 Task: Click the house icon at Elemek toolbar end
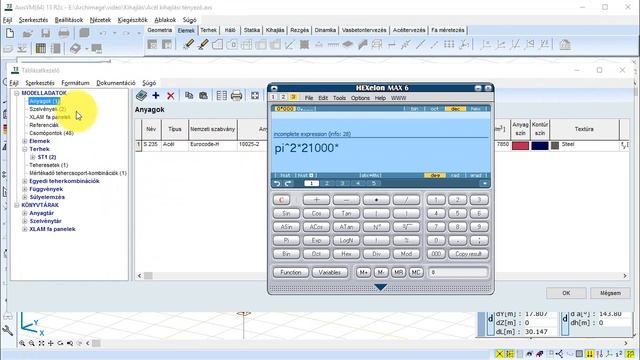565,44
